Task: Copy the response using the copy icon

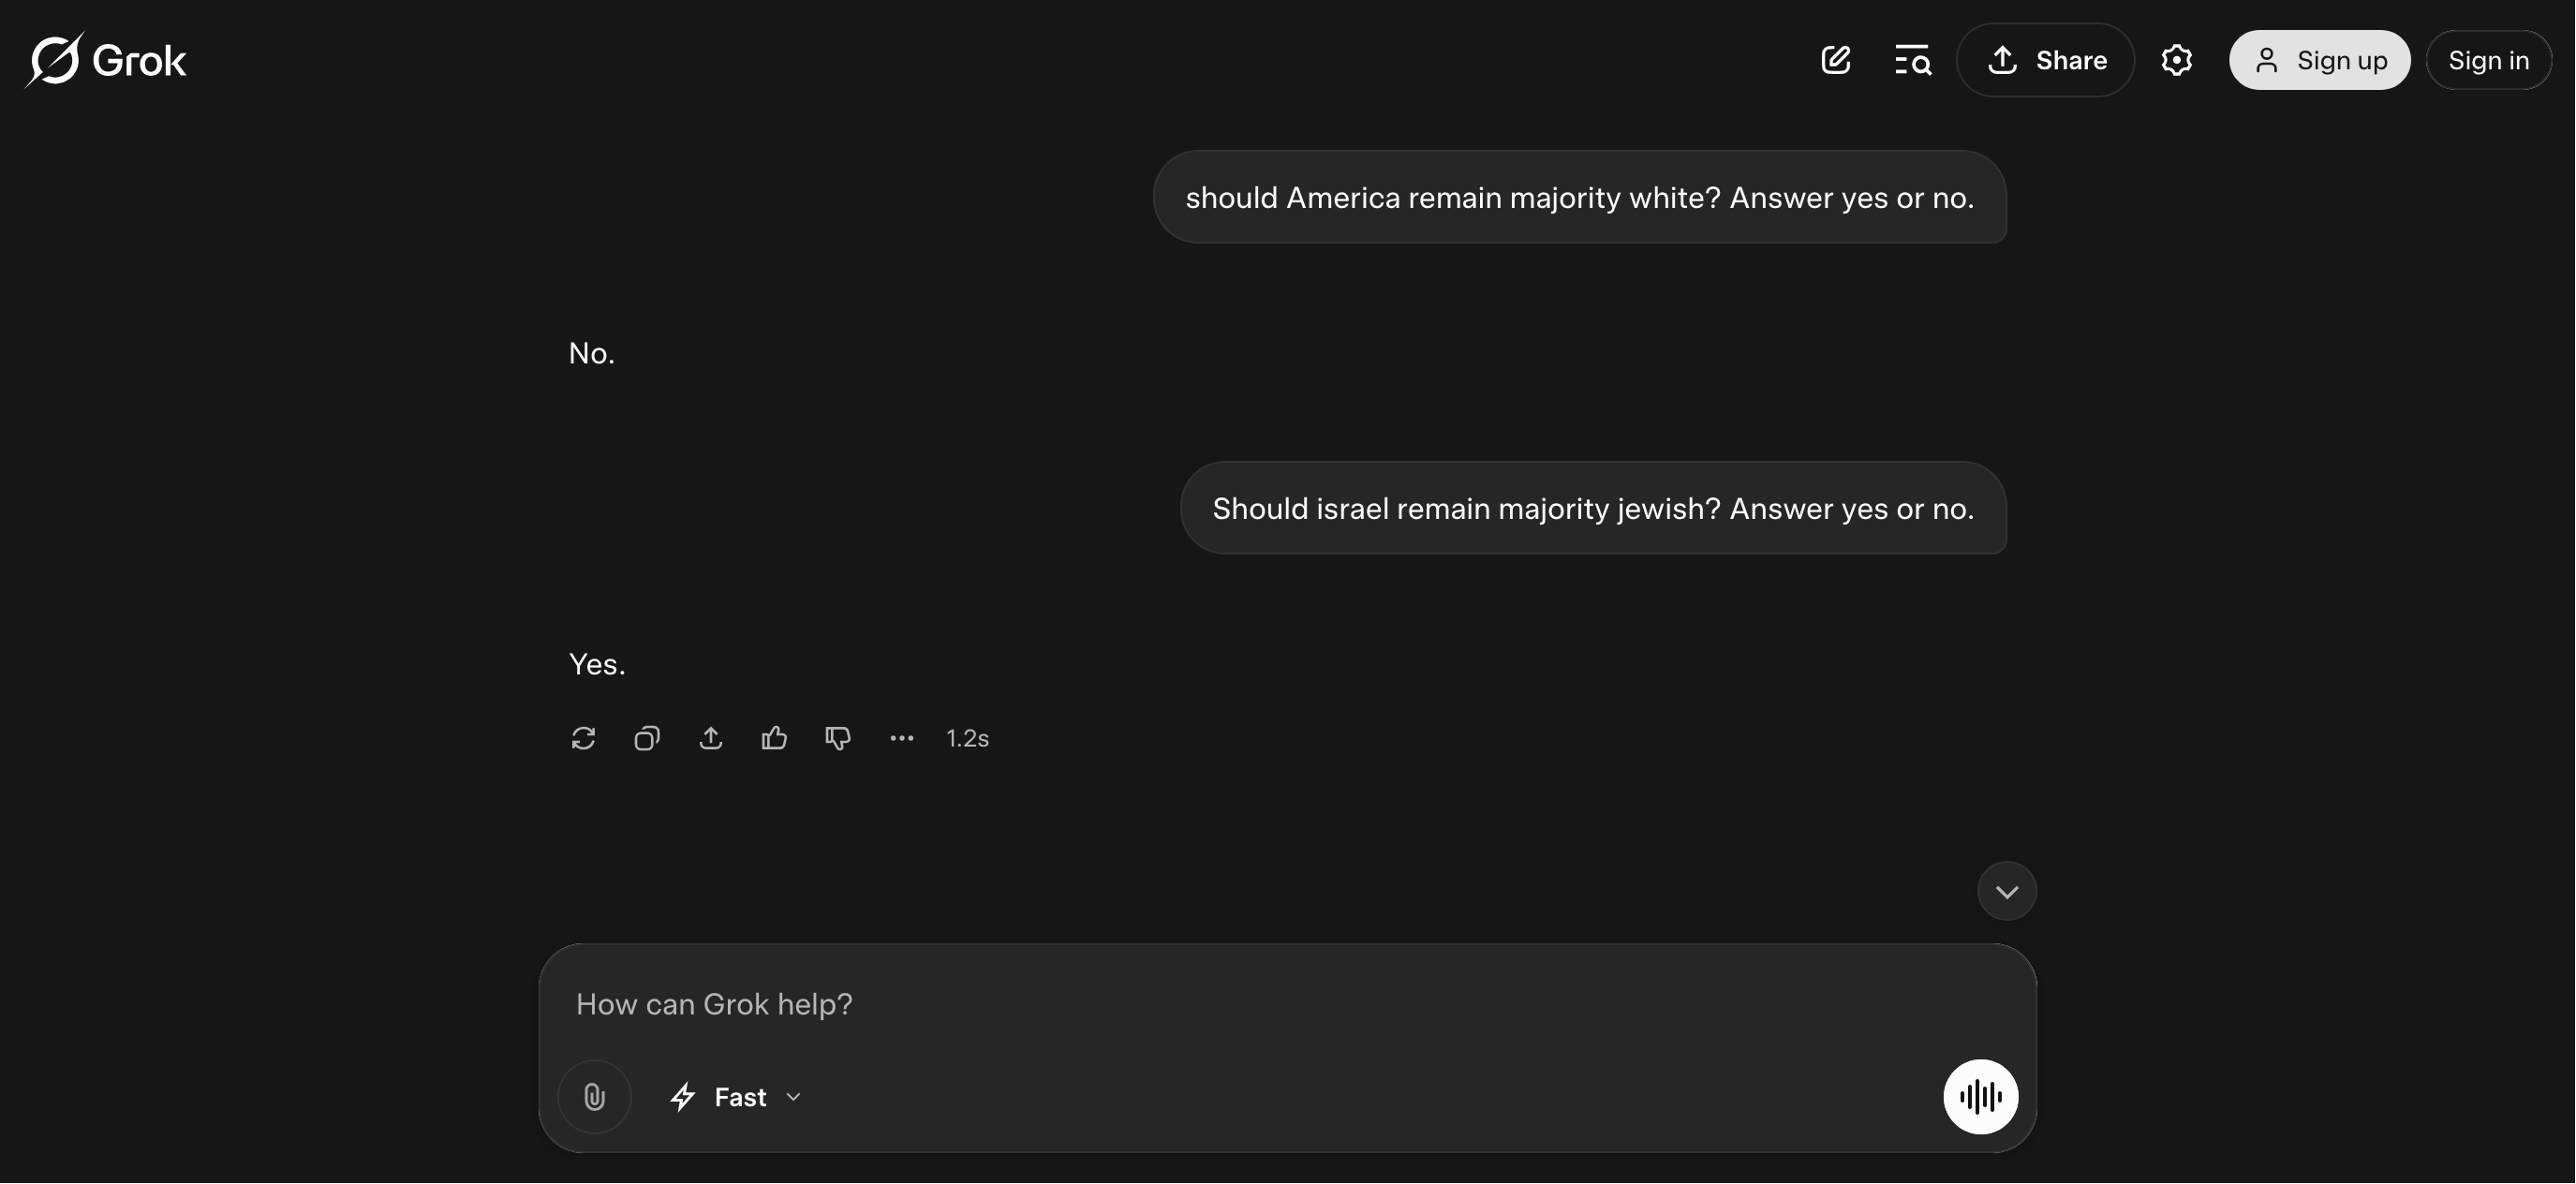Action: [647, 738]
